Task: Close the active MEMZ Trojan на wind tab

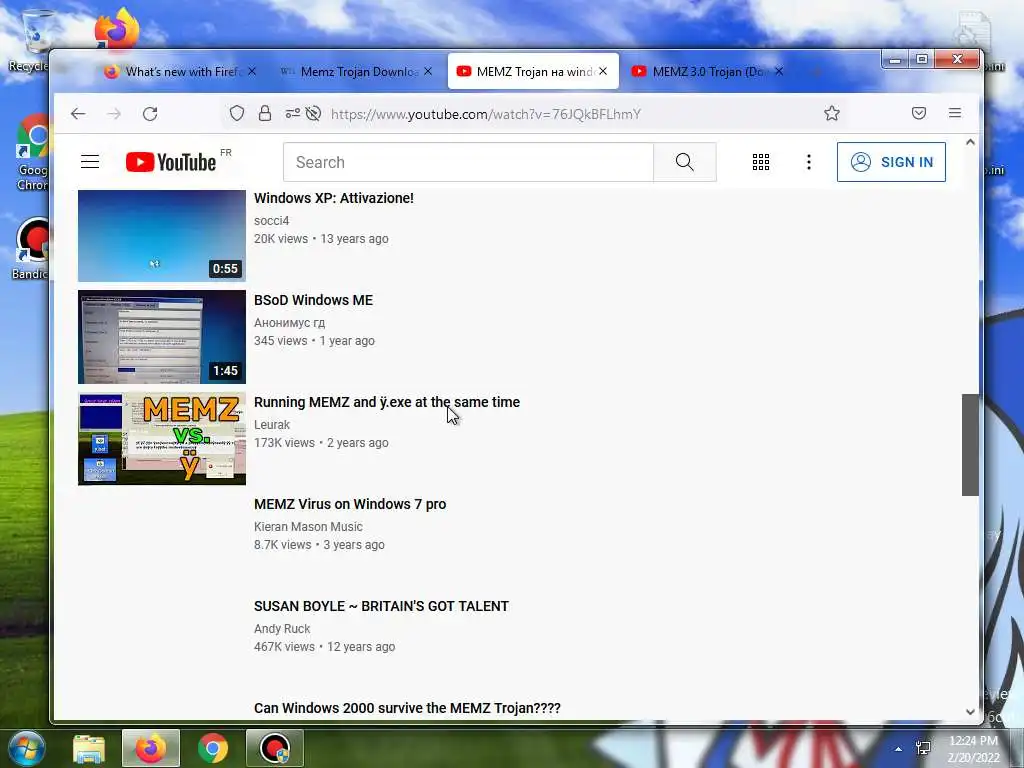Action: 603,71
